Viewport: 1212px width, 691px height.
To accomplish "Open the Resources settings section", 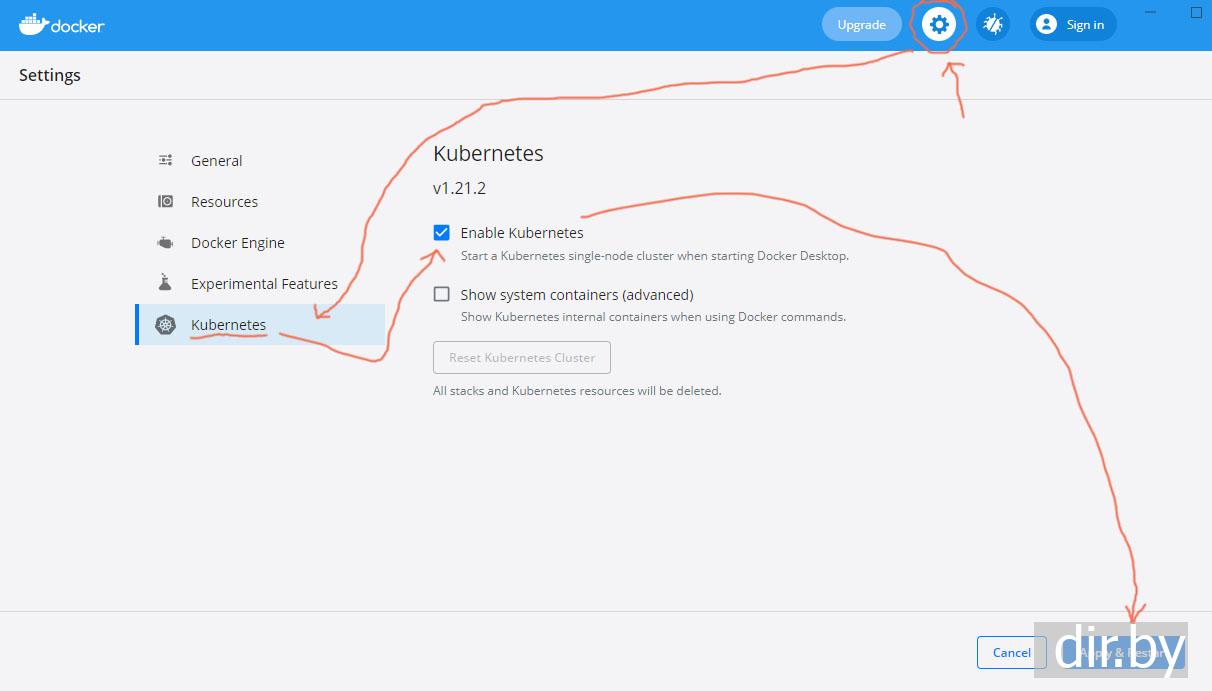I will pos(260,201).
